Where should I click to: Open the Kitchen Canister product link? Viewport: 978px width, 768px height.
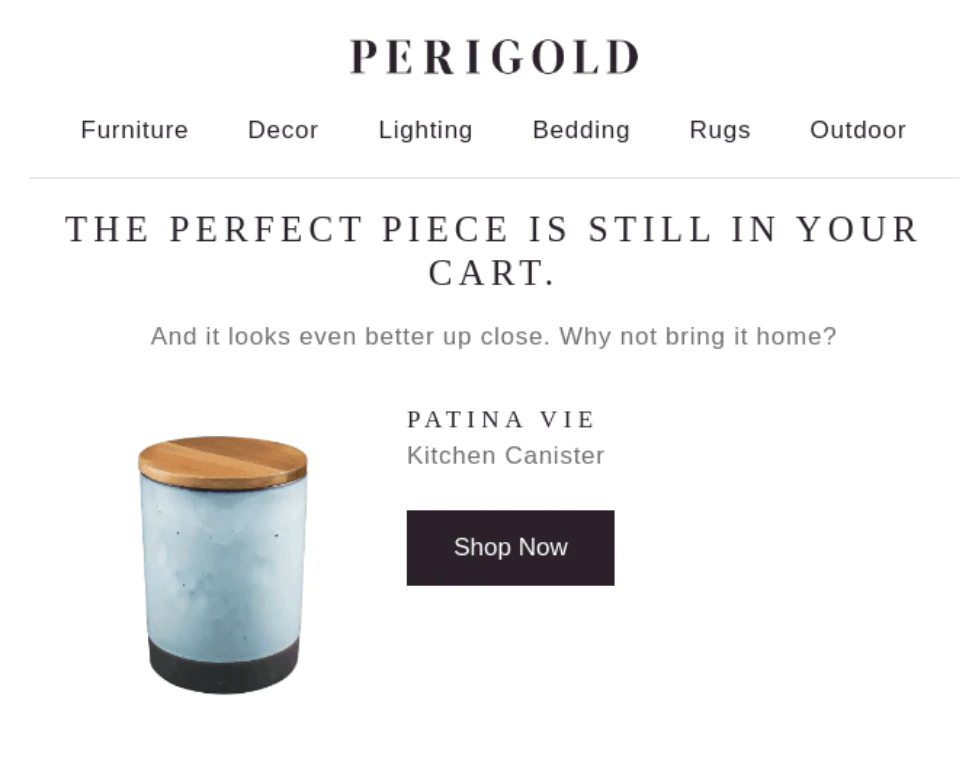point(505,456)
